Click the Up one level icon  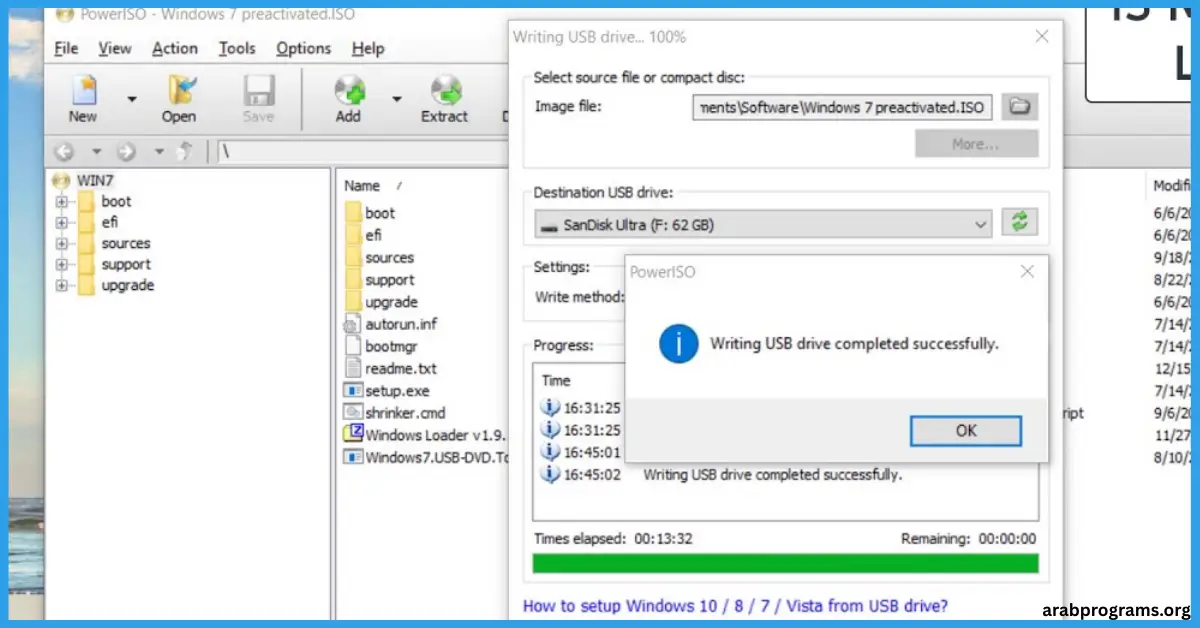185,152
